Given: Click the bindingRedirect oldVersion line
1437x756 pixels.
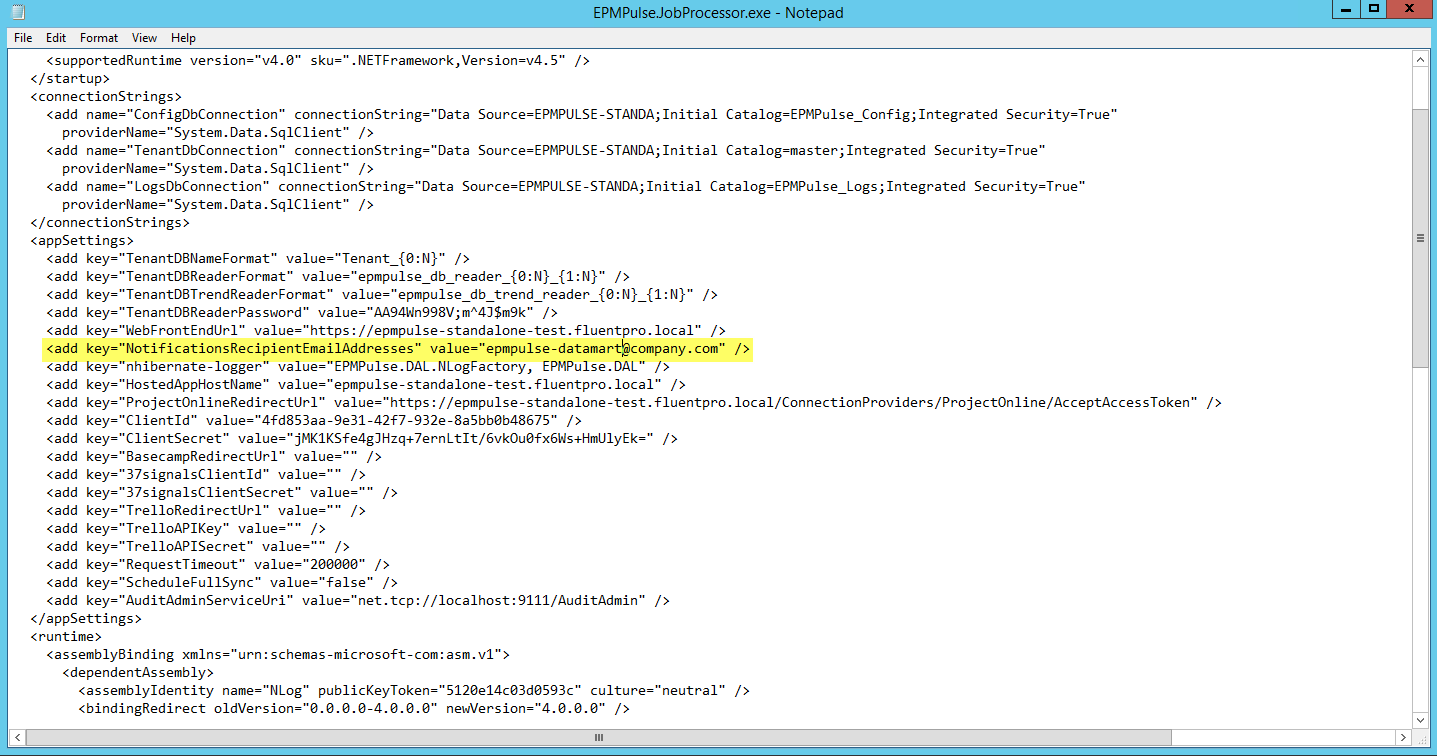Looking at the screenshot, I should [x=354, y=708].
